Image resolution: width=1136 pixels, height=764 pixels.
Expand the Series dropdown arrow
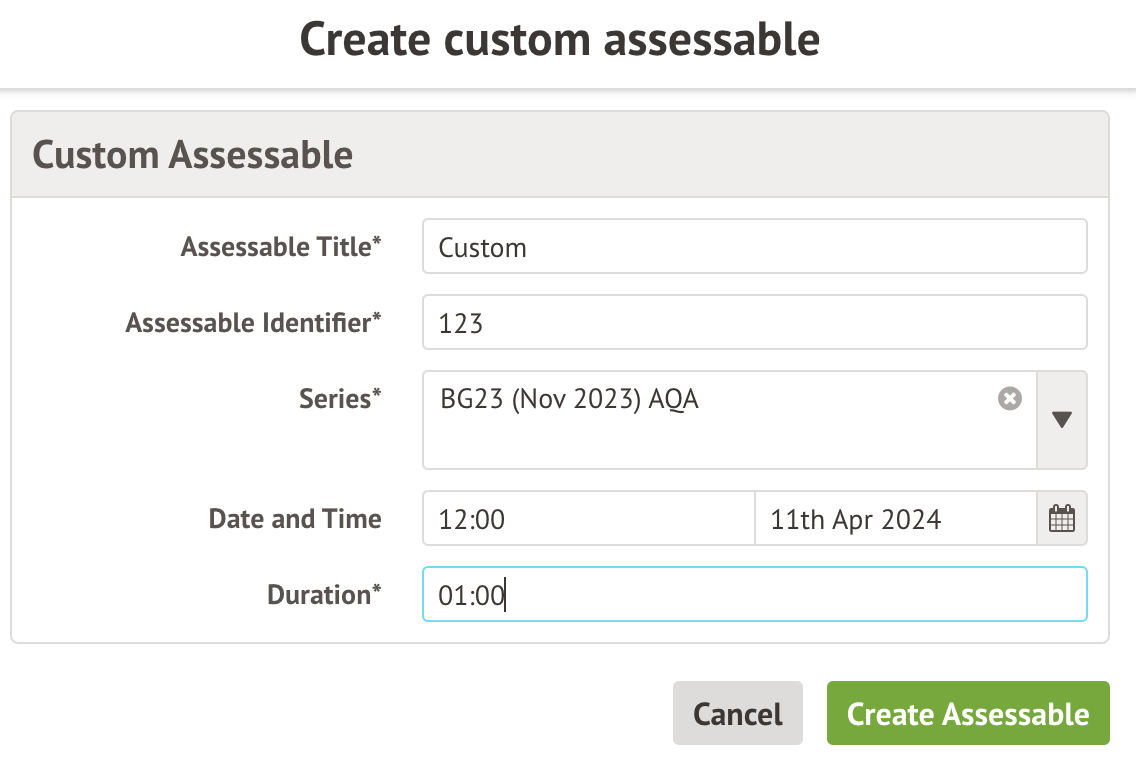(x=1062, y=420)
